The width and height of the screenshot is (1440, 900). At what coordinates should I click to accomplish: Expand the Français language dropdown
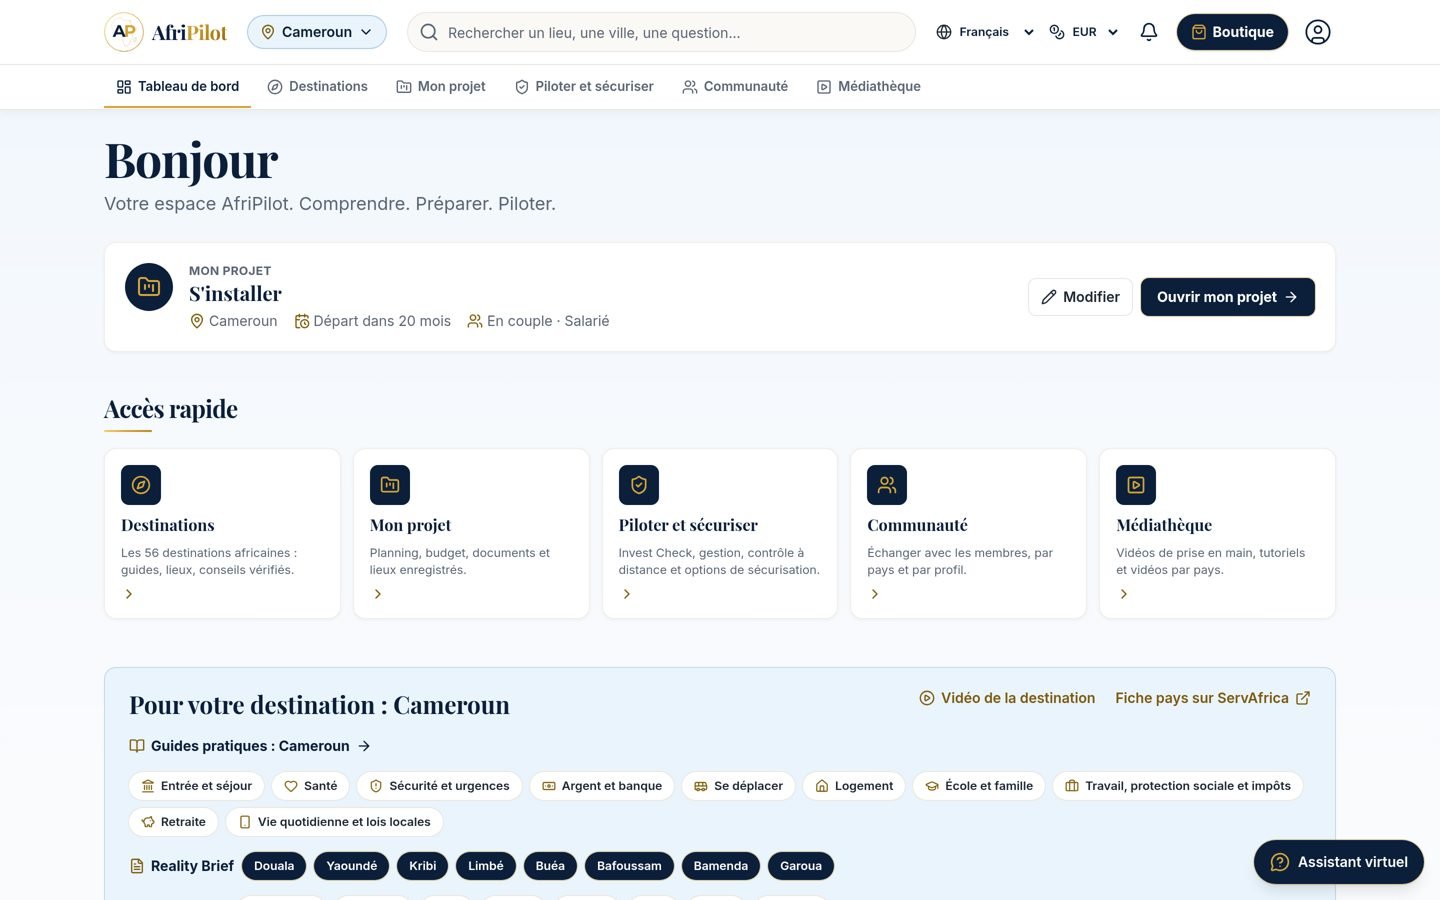[x=986, y=32]
